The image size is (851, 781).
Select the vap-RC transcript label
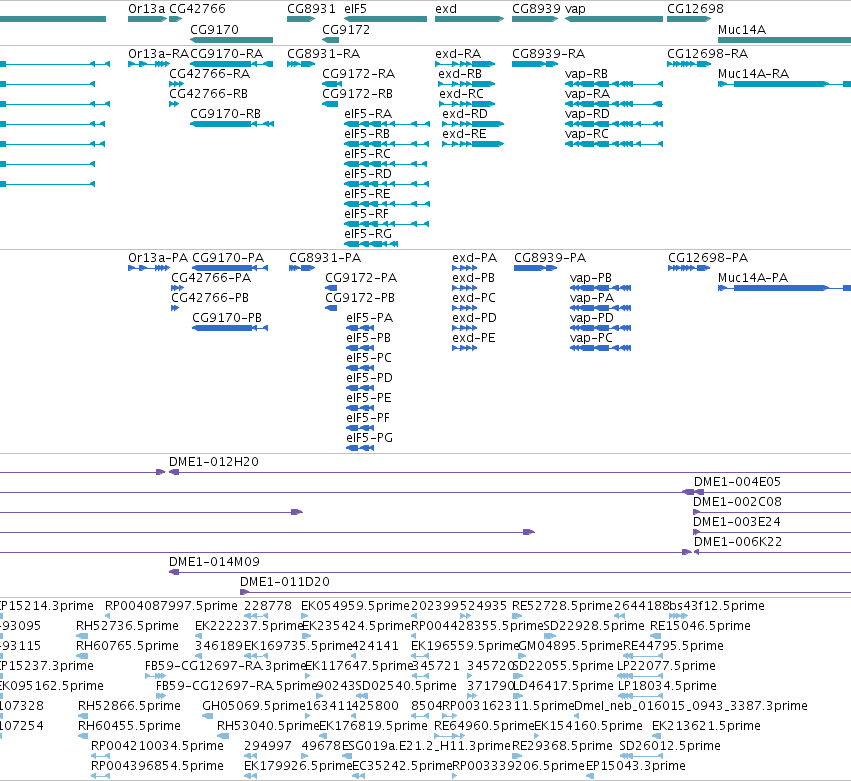tap(587, 134)
